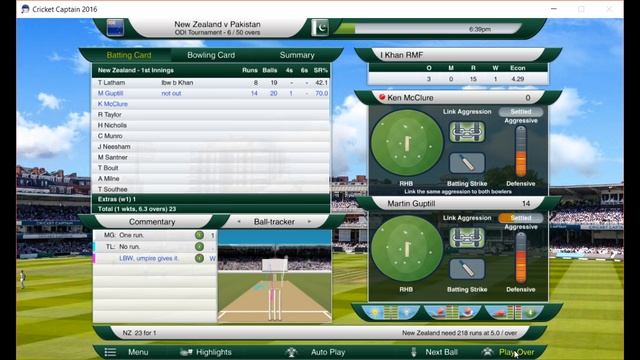Image resolution: width=640 pixels, height=360 pixels.
Task: Select K McClure in batting card
Action: click(211, 104)
